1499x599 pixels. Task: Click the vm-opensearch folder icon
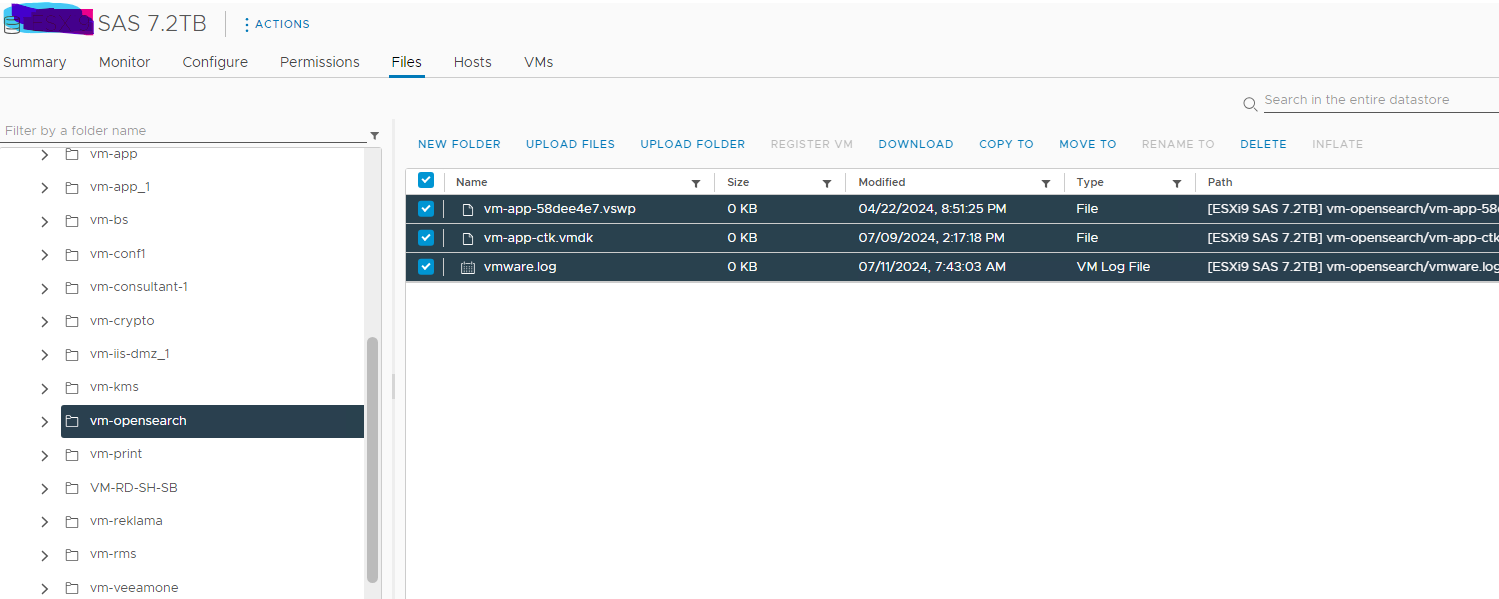[x=74, y=421]
